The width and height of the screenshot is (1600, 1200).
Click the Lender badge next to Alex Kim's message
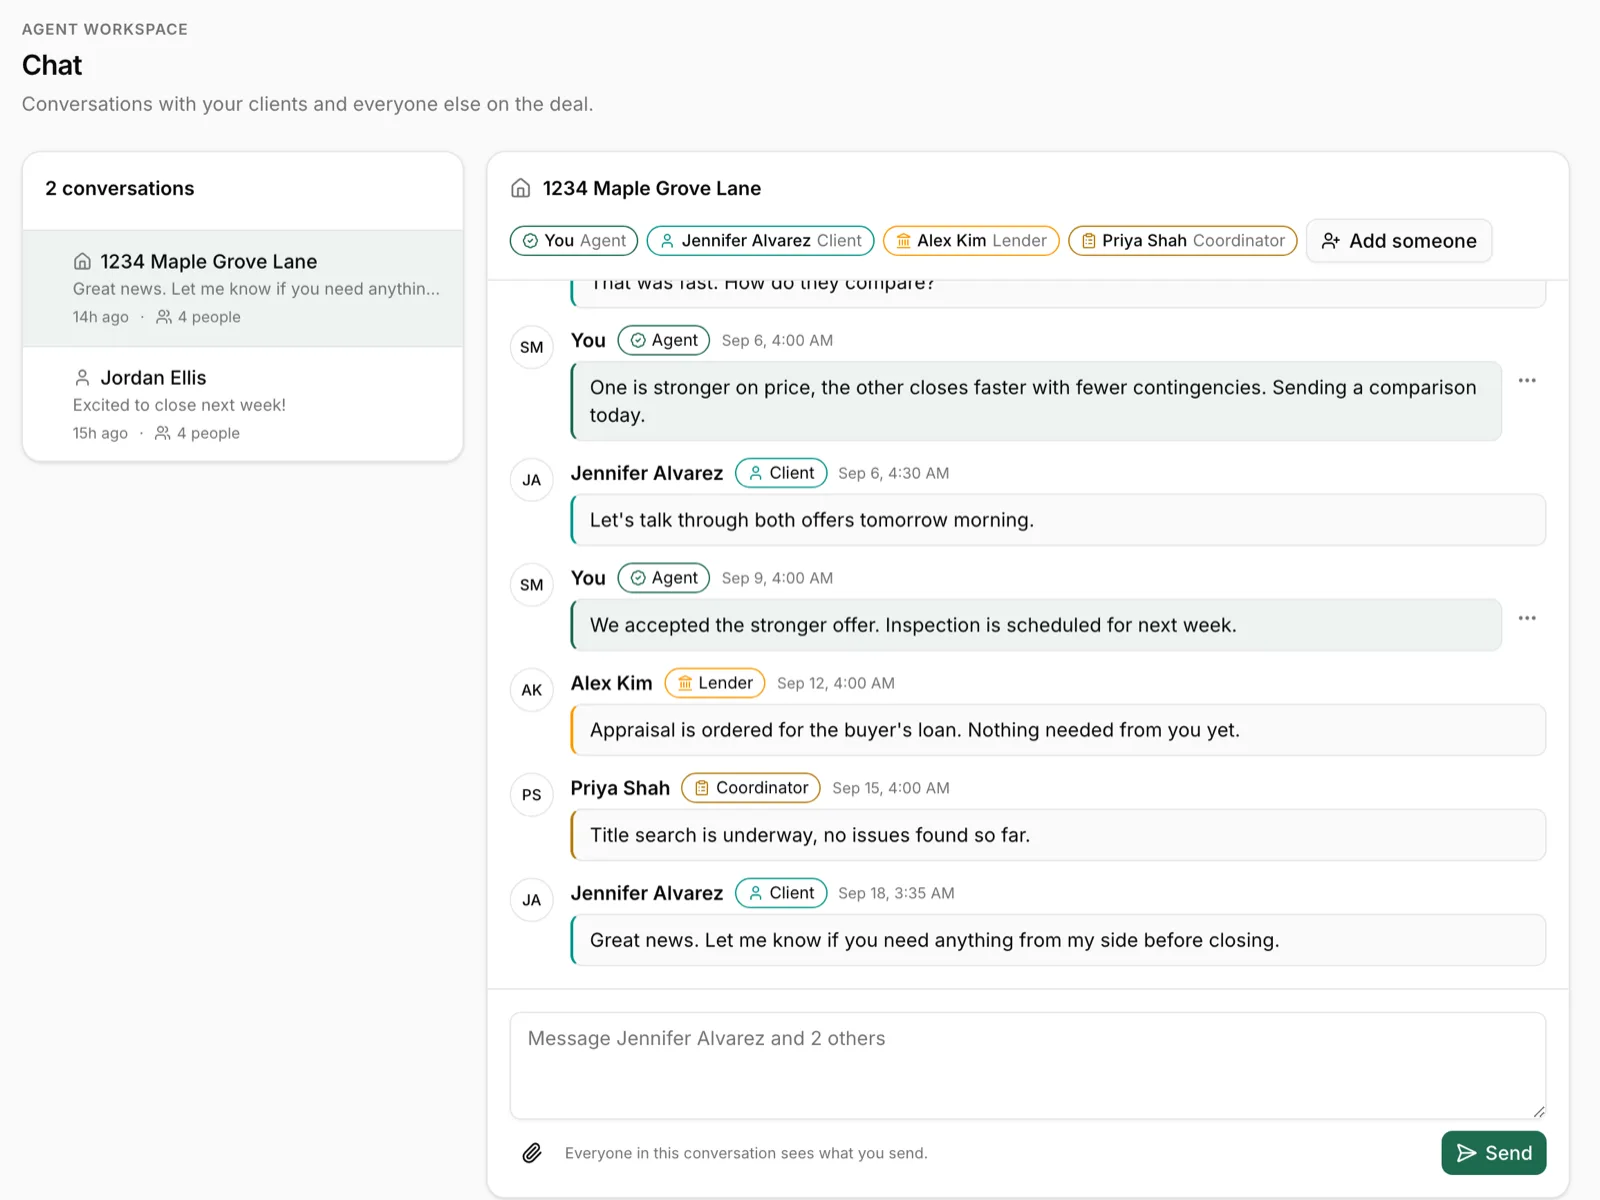[715, 683]
